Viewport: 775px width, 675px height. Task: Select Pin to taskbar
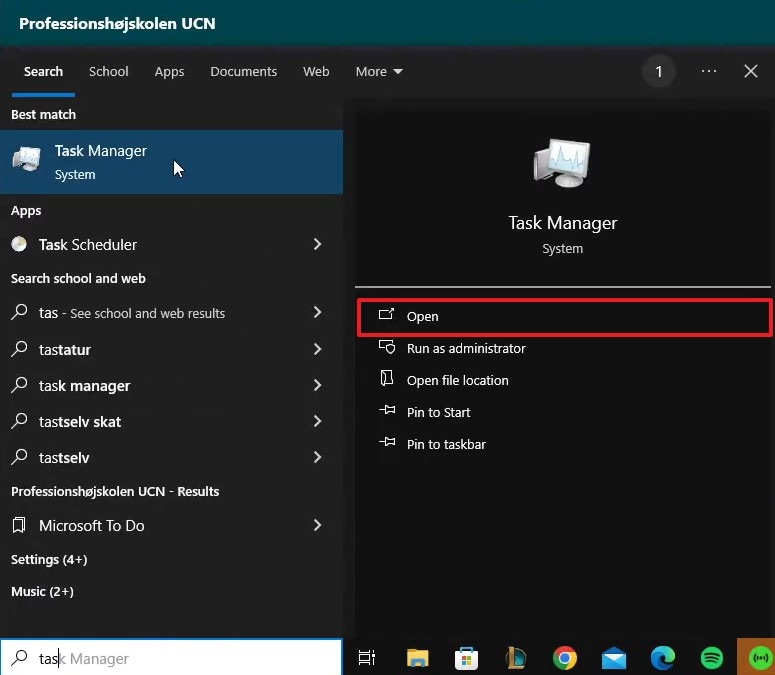pyautogui.click(x=446, y=444)
